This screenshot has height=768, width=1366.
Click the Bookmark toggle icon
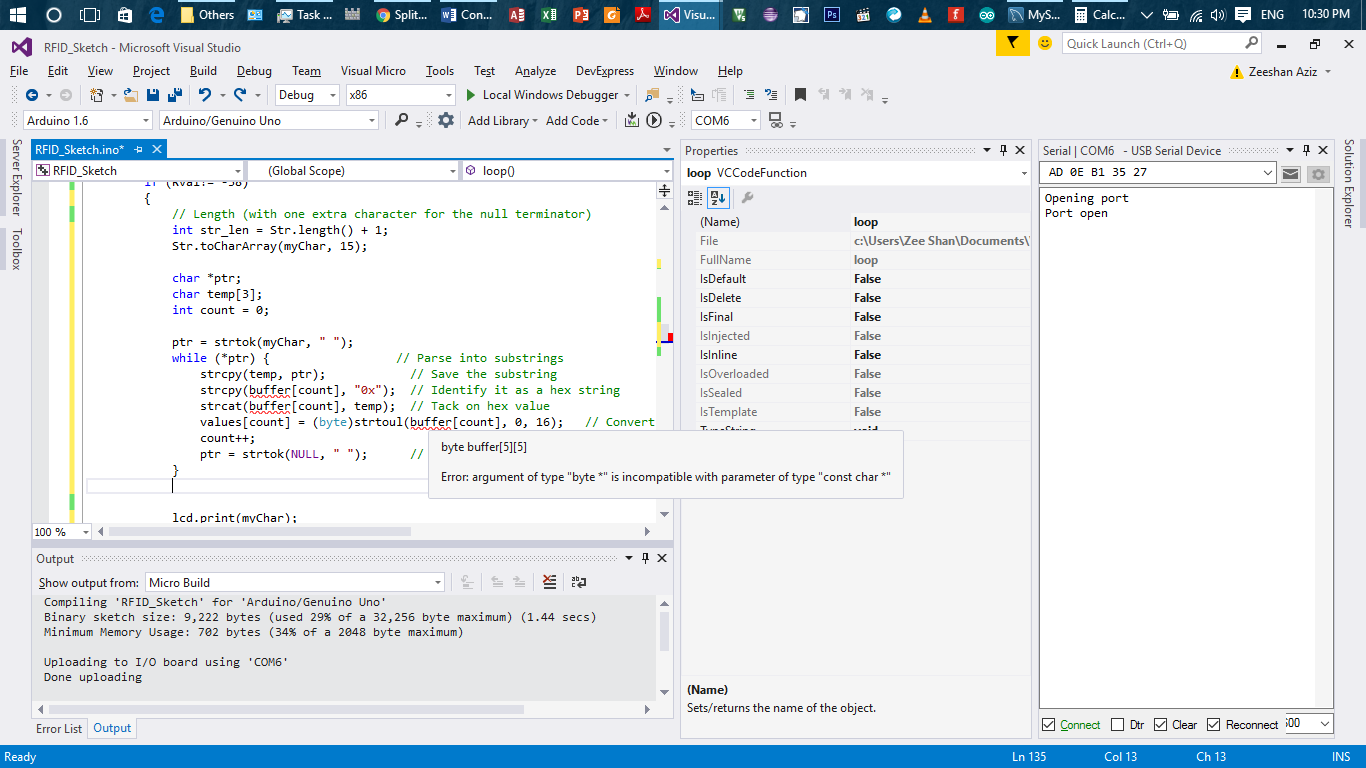click(800, 94)
